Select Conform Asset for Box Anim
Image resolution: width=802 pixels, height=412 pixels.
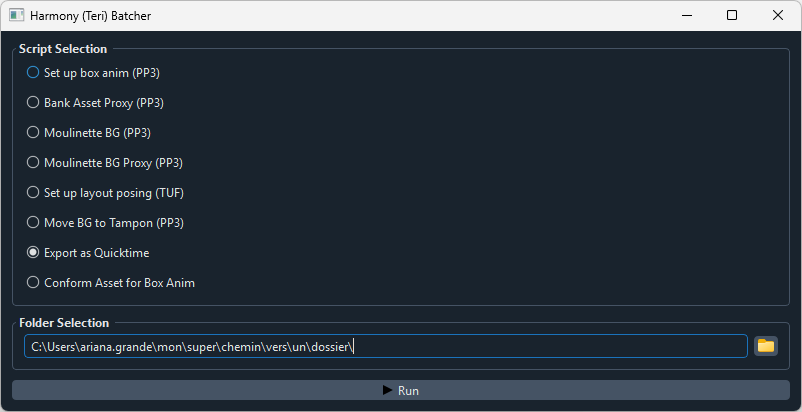coord(33,283)
